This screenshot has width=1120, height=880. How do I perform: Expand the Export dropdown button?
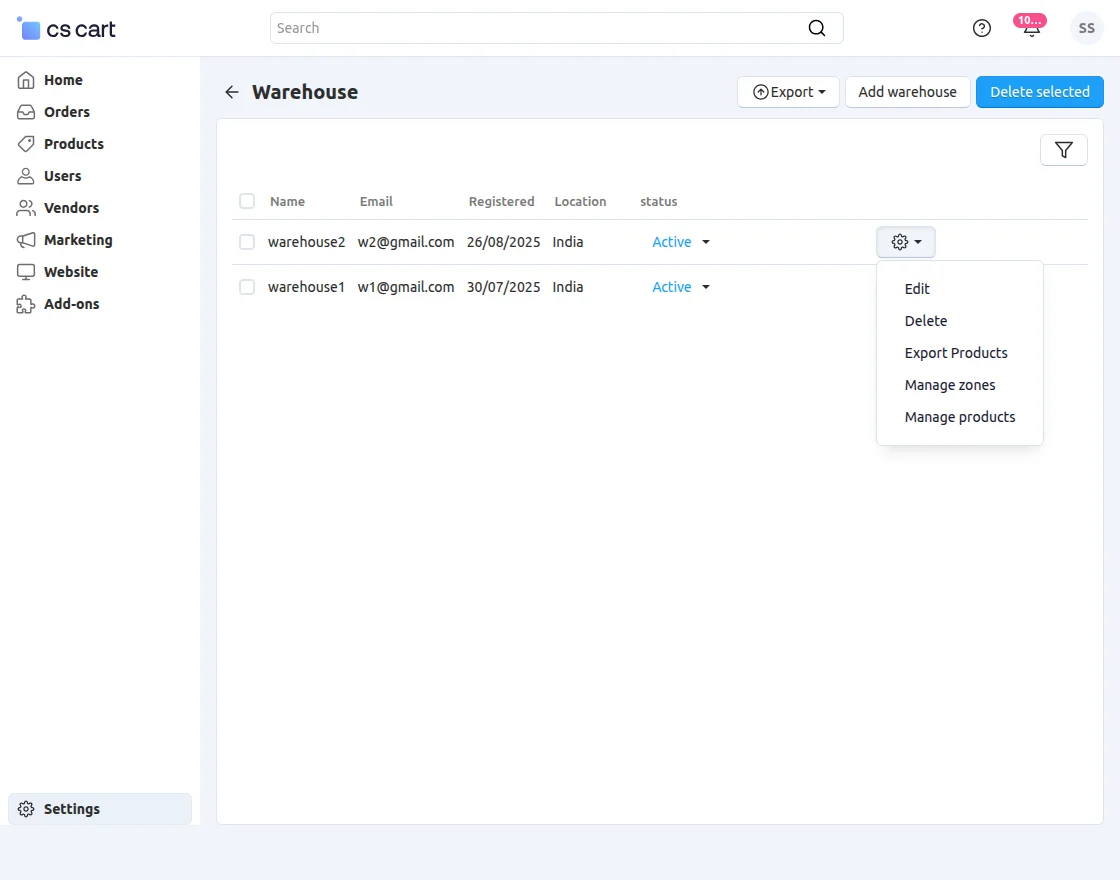click(788, 92)
